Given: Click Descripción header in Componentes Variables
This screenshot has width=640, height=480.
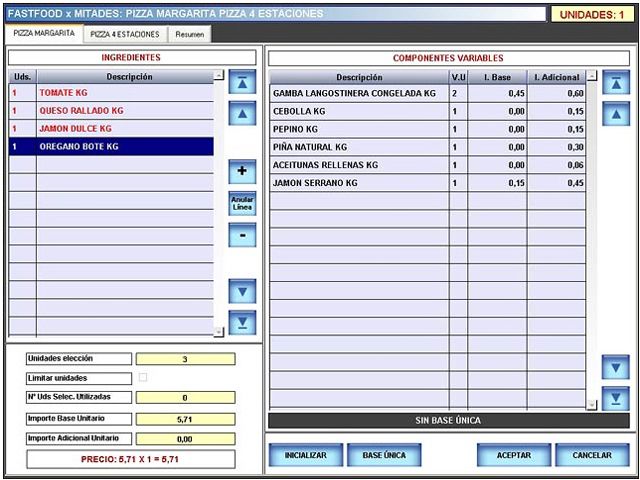Looking at the screenshot, I should 359,77.
